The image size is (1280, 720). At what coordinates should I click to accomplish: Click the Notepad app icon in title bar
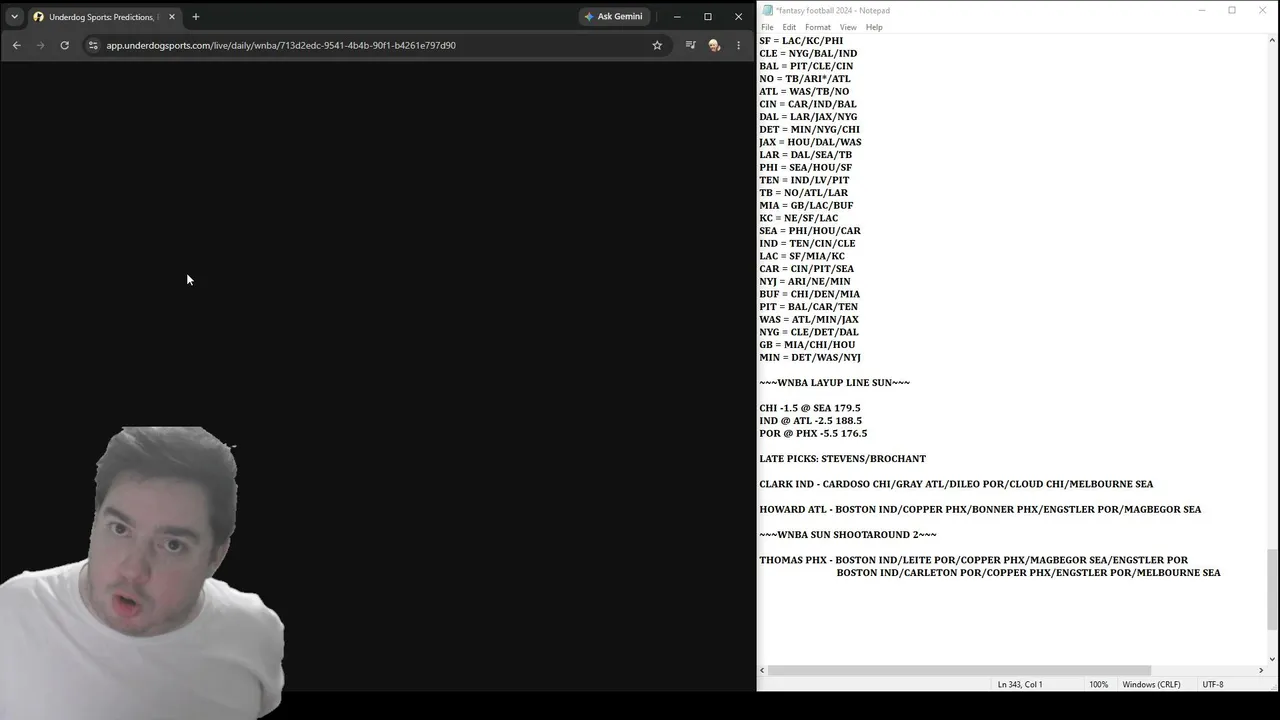point(767,11)
